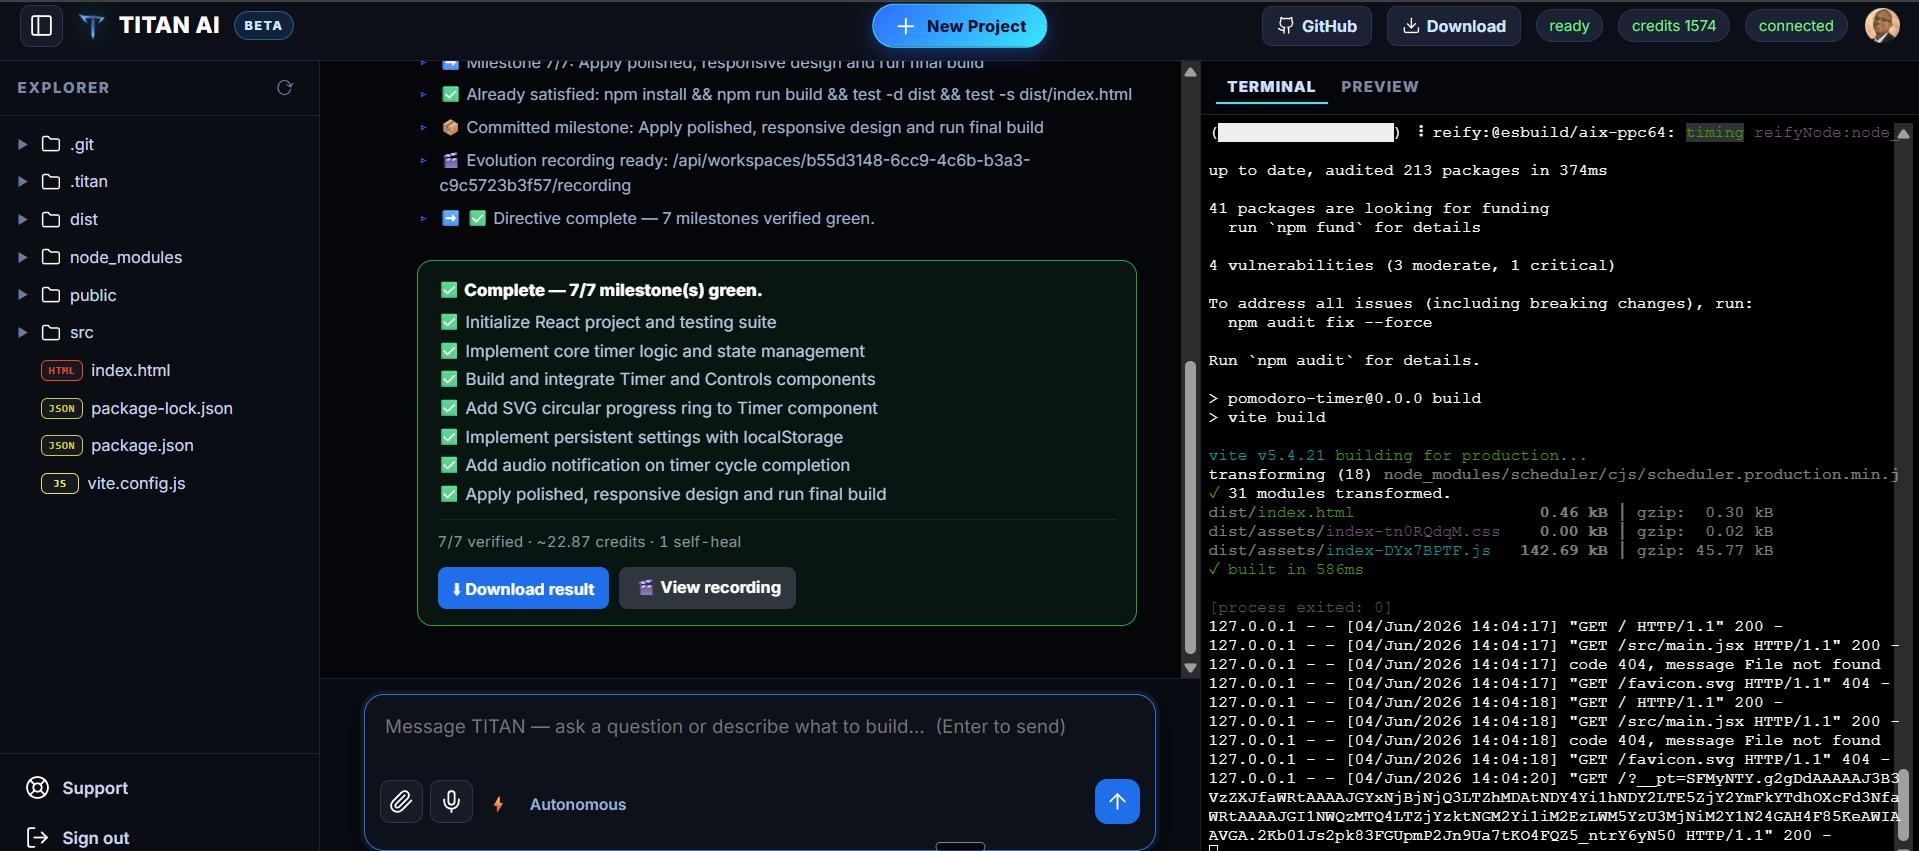Expand the .git folder arrow
1919x851 pixels.
(22, 144)
